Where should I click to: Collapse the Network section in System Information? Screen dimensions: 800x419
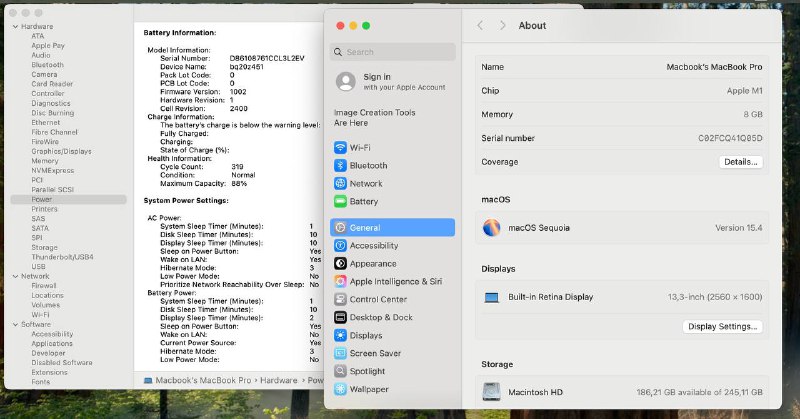15,276
